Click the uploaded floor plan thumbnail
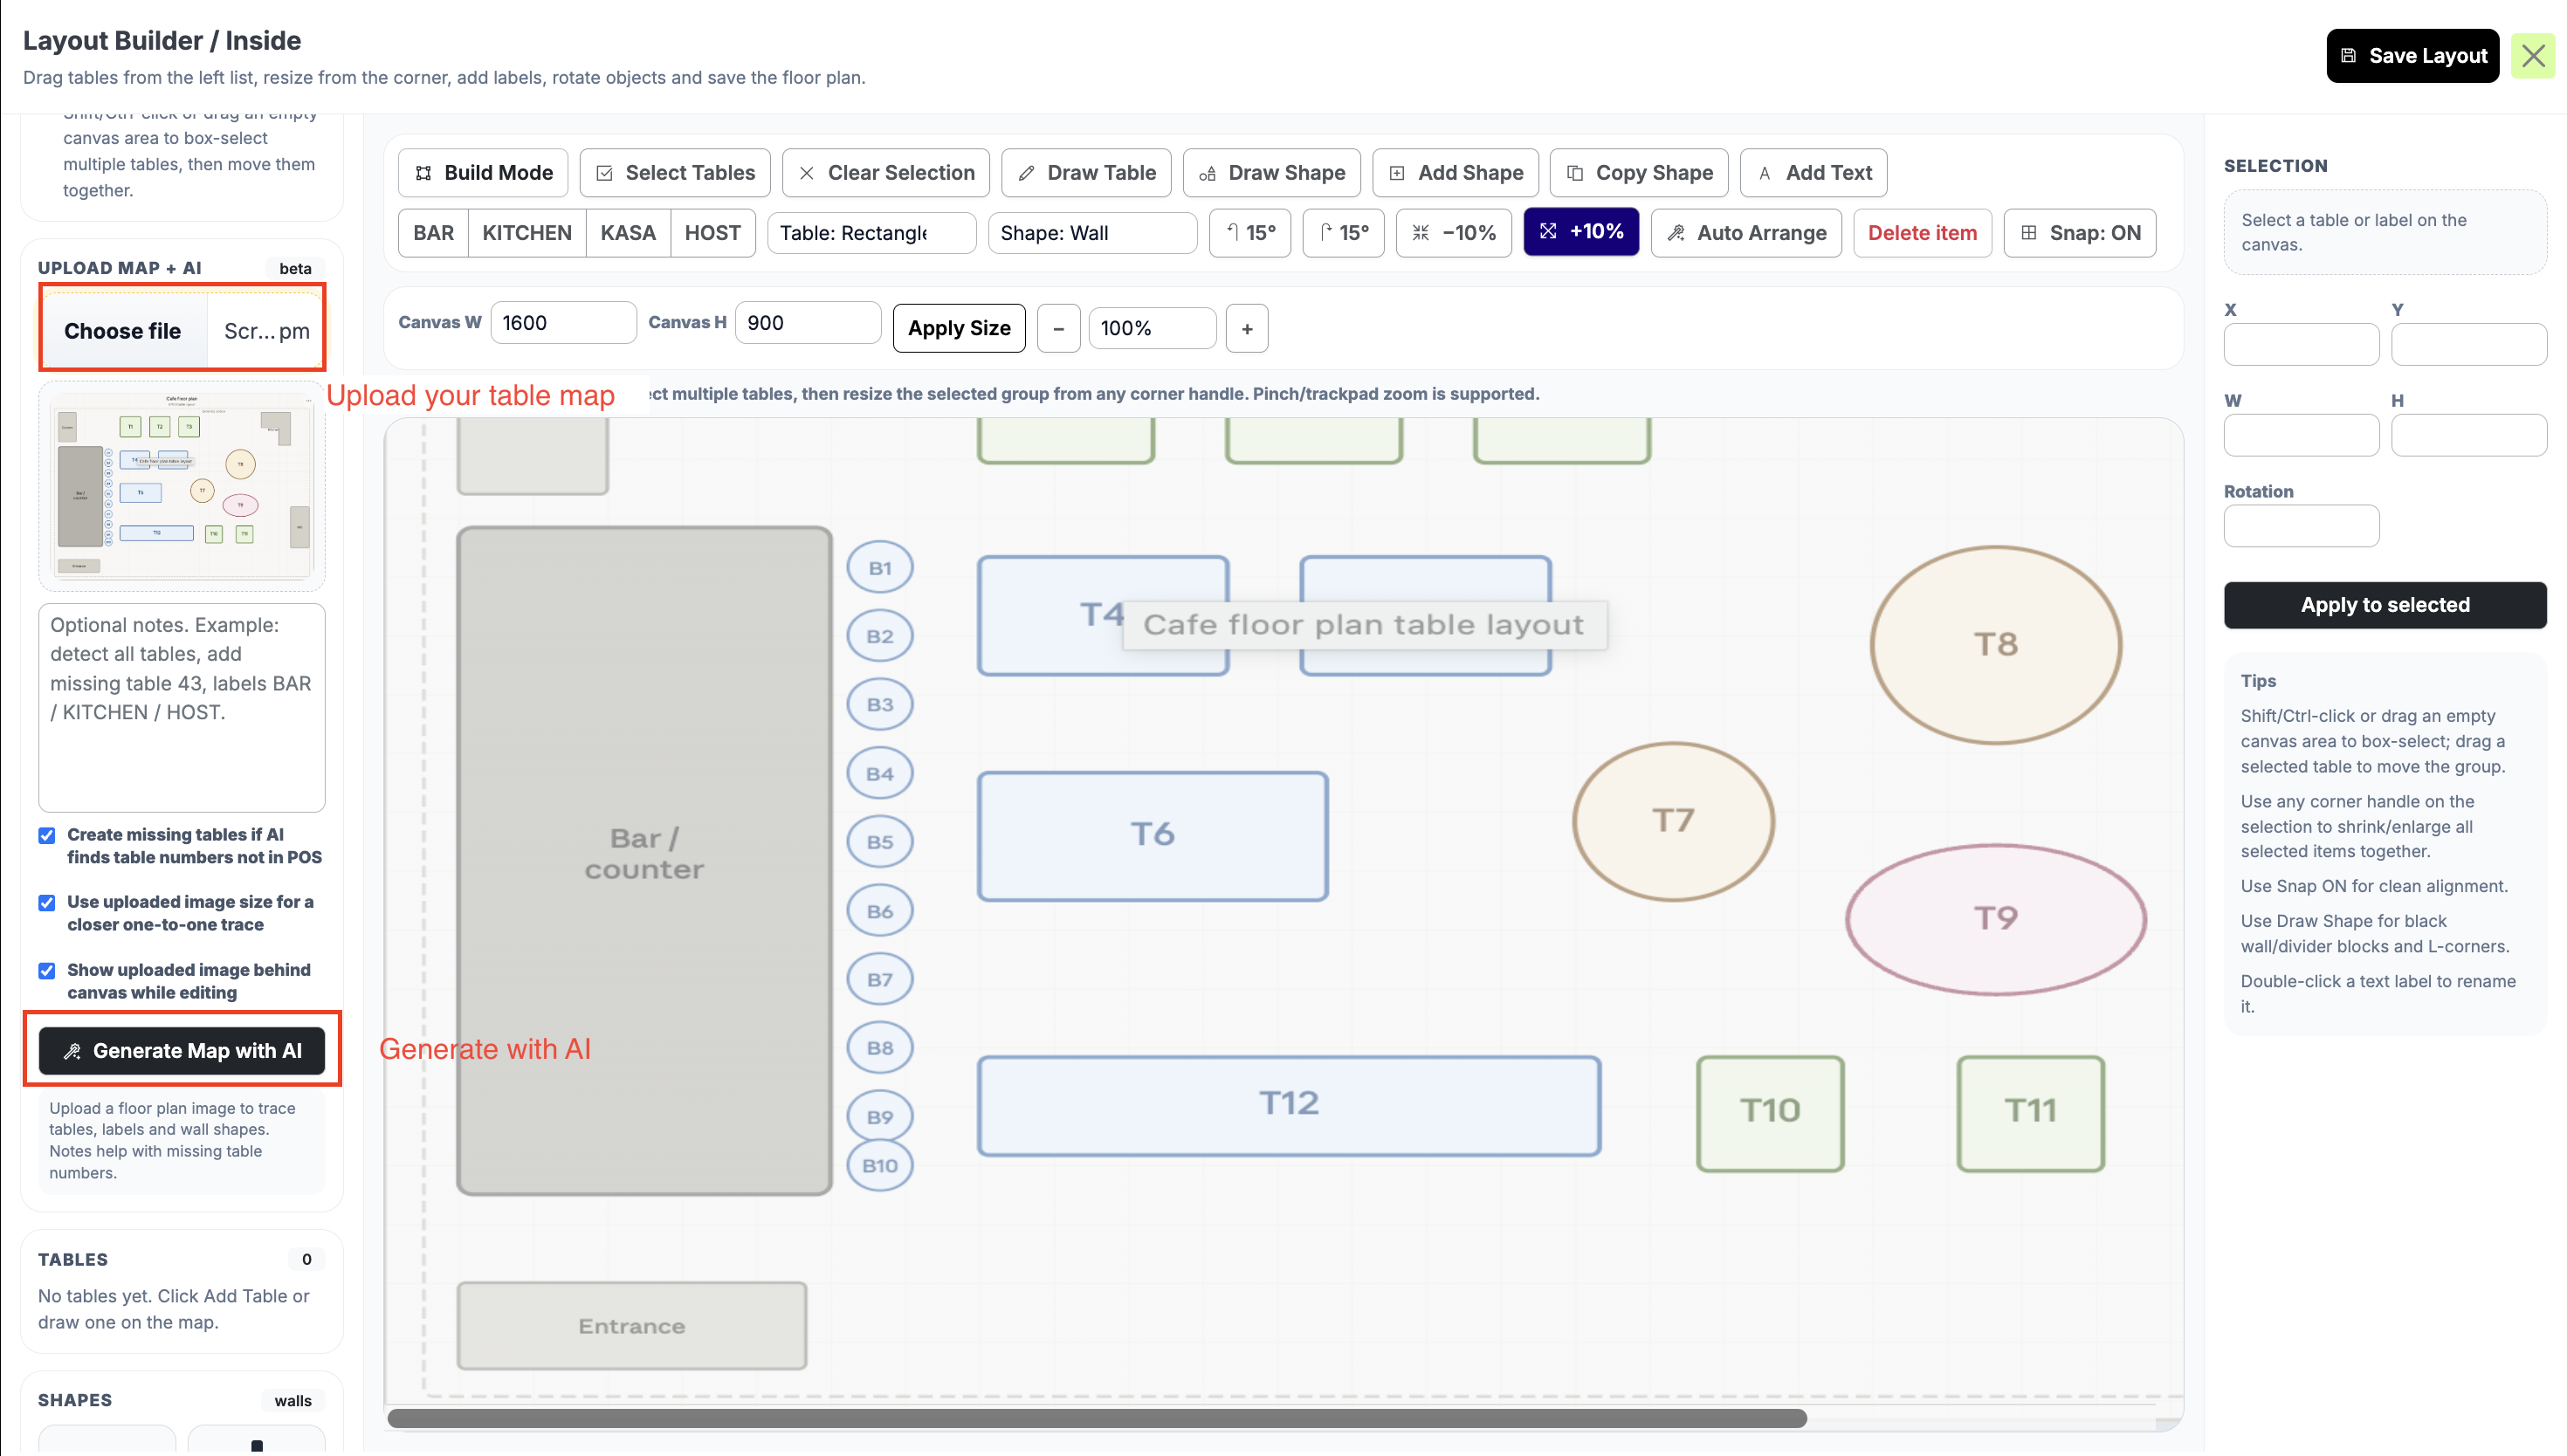 pyautogui.click(x=182, y=486)
